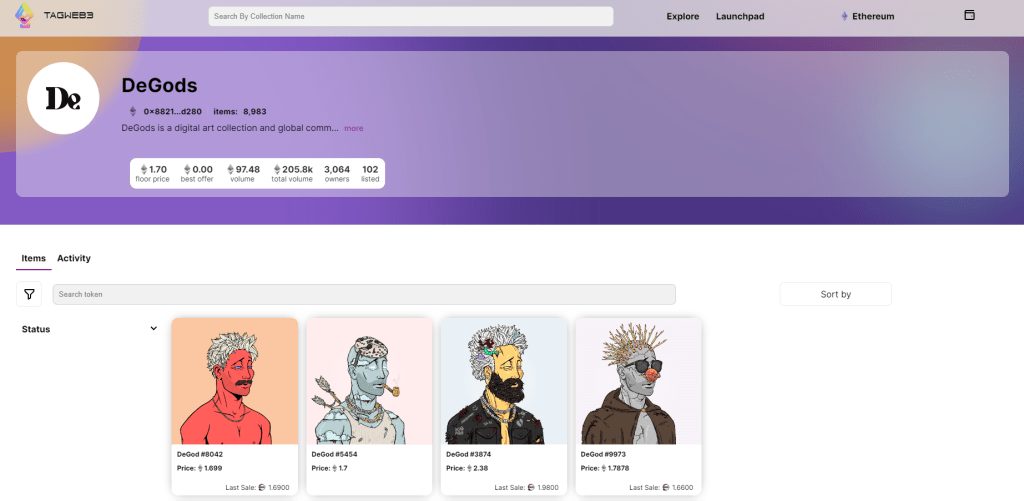Switch to the Activity tab
Viewport: 1024px width, 501px height.
(x=74, y=258)
